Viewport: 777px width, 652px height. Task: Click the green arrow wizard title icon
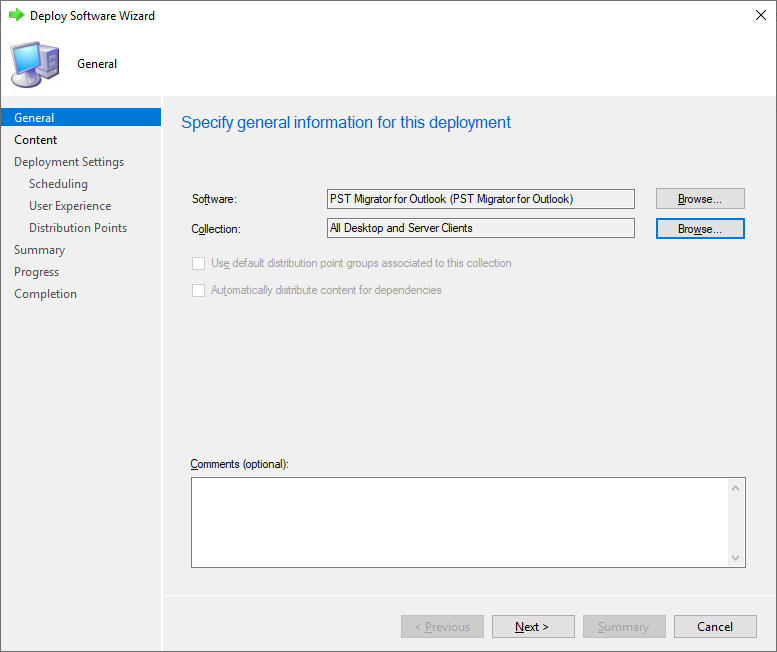(x=16, y=15)
